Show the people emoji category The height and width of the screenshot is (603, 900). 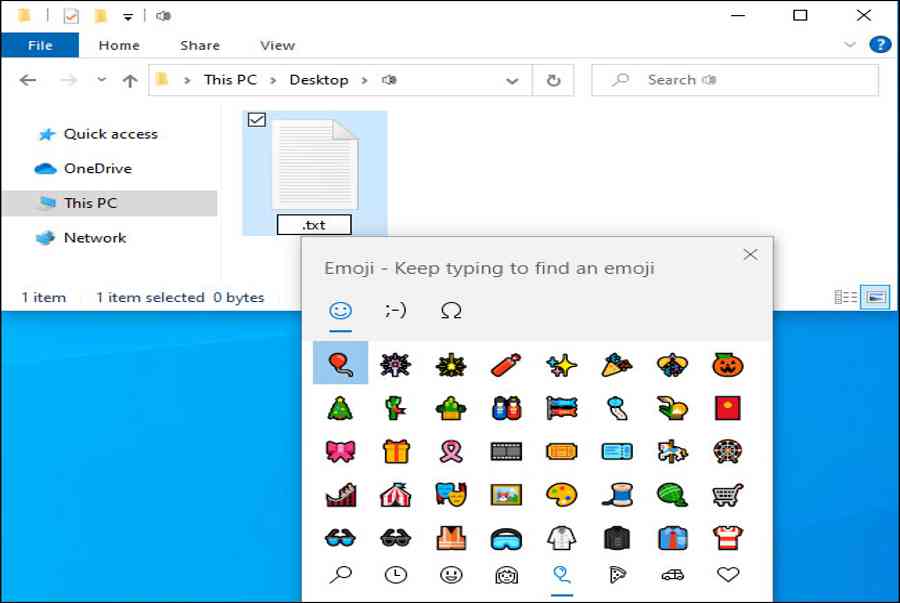click(506, 574)
